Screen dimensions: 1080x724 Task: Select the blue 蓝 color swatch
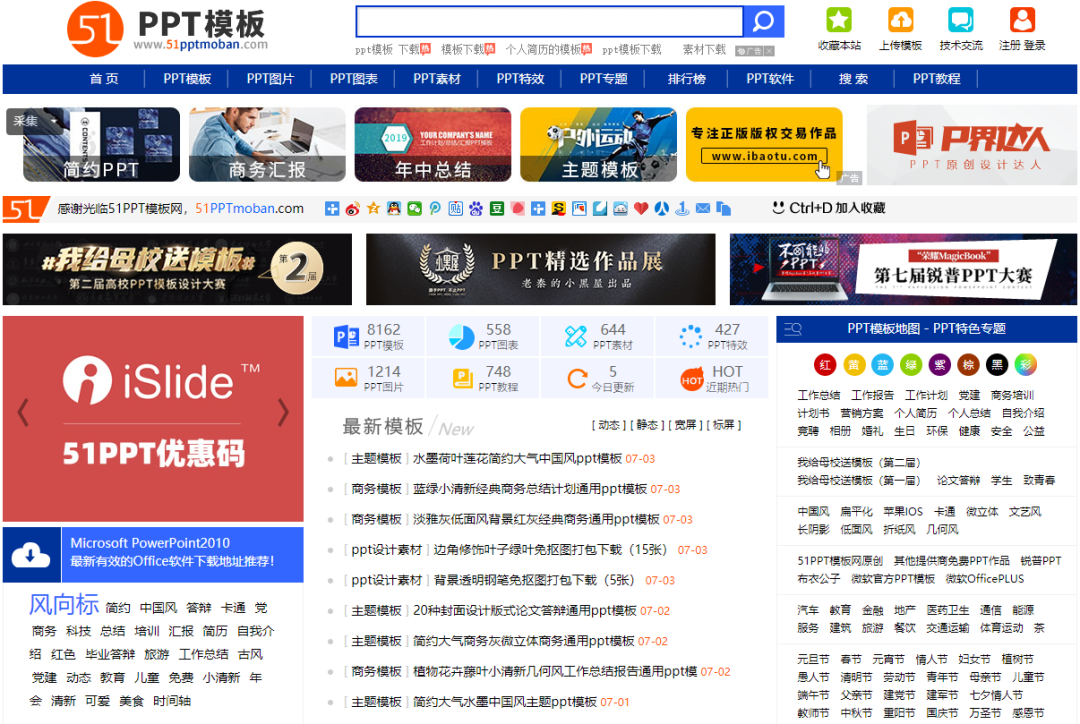click(882, 365)
